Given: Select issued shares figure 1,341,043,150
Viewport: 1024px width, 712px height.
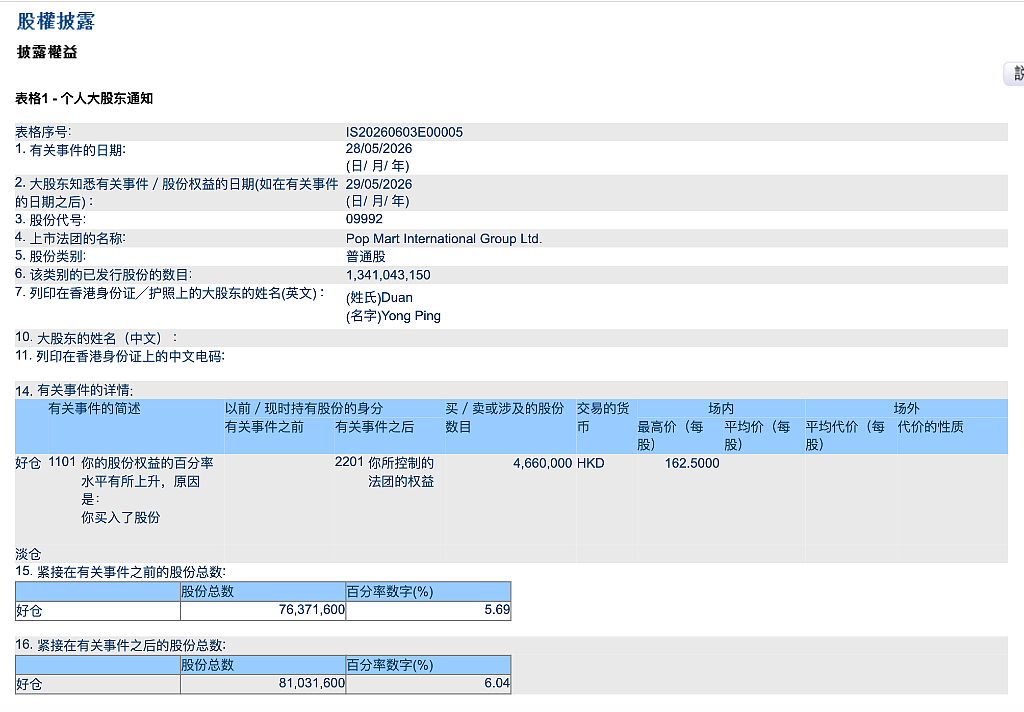Looking at the screenshot, I should [x=388, y=275].
